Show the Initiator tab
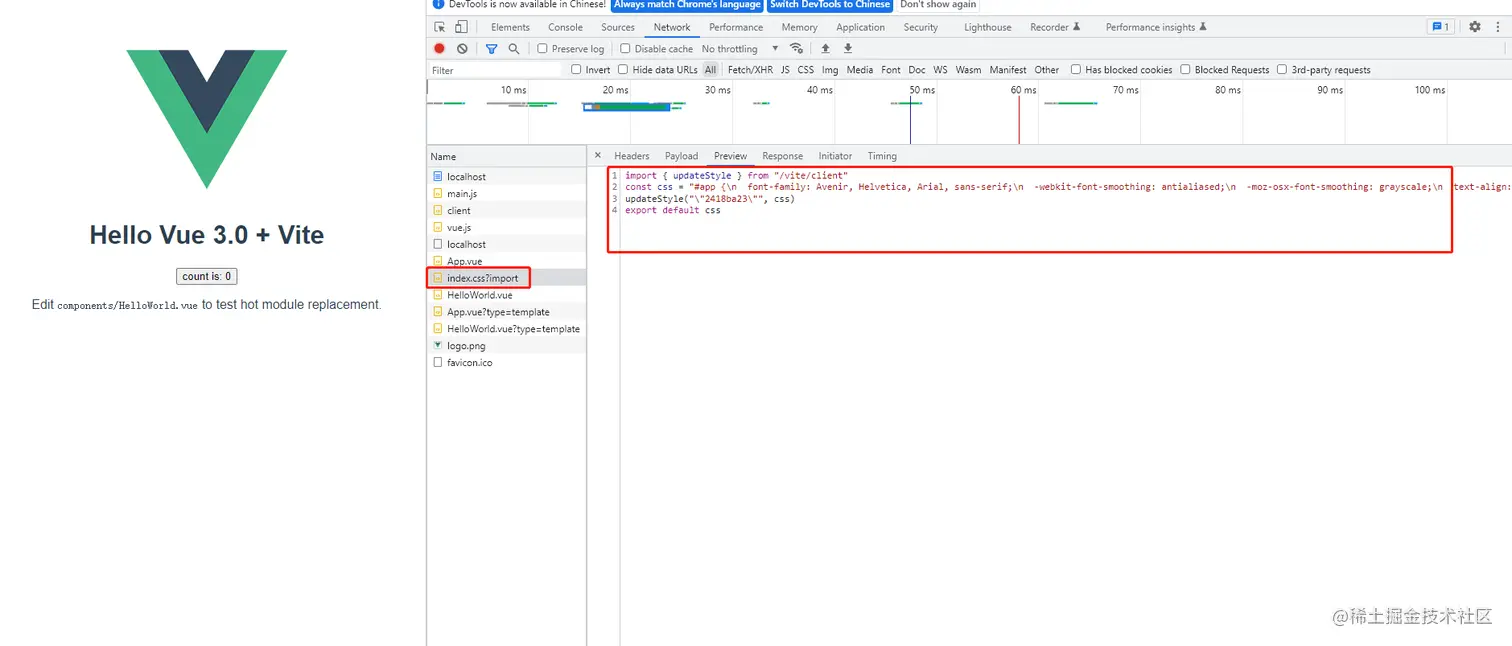 pyautogui.click(x=835, y=155)
